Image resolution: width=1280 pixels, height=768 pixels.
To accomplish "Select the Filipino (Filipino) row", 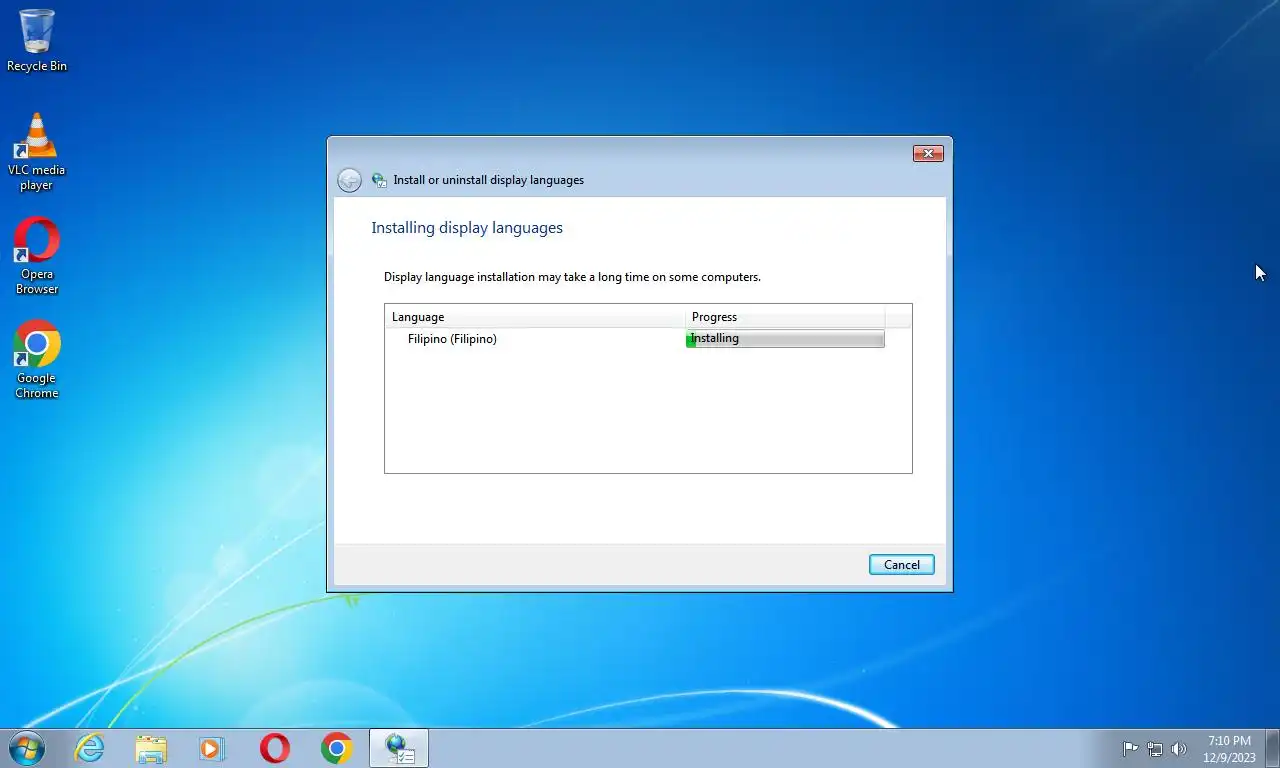I will [648, 339].
